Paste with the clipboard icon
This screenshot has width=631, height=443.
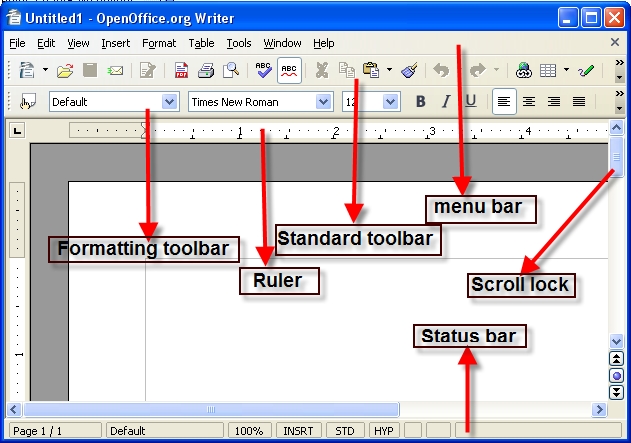coord(371,70)
